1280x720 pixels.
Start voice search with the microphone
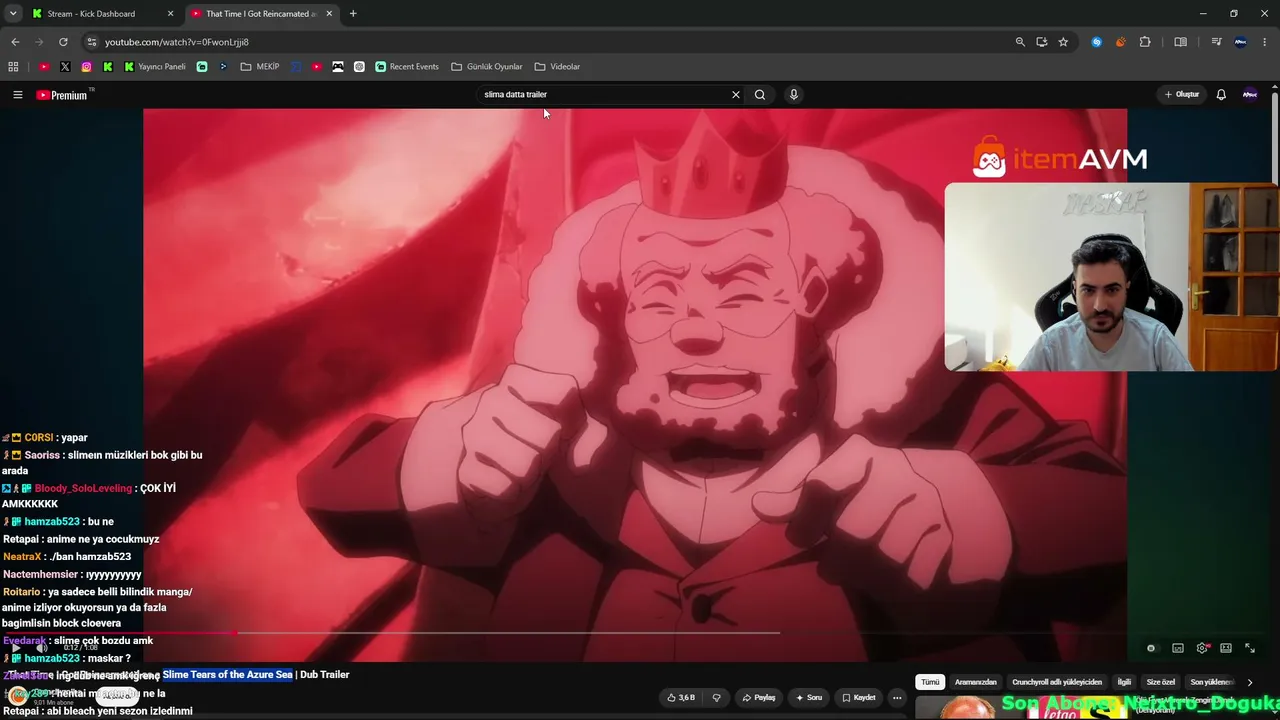point(794,95)
